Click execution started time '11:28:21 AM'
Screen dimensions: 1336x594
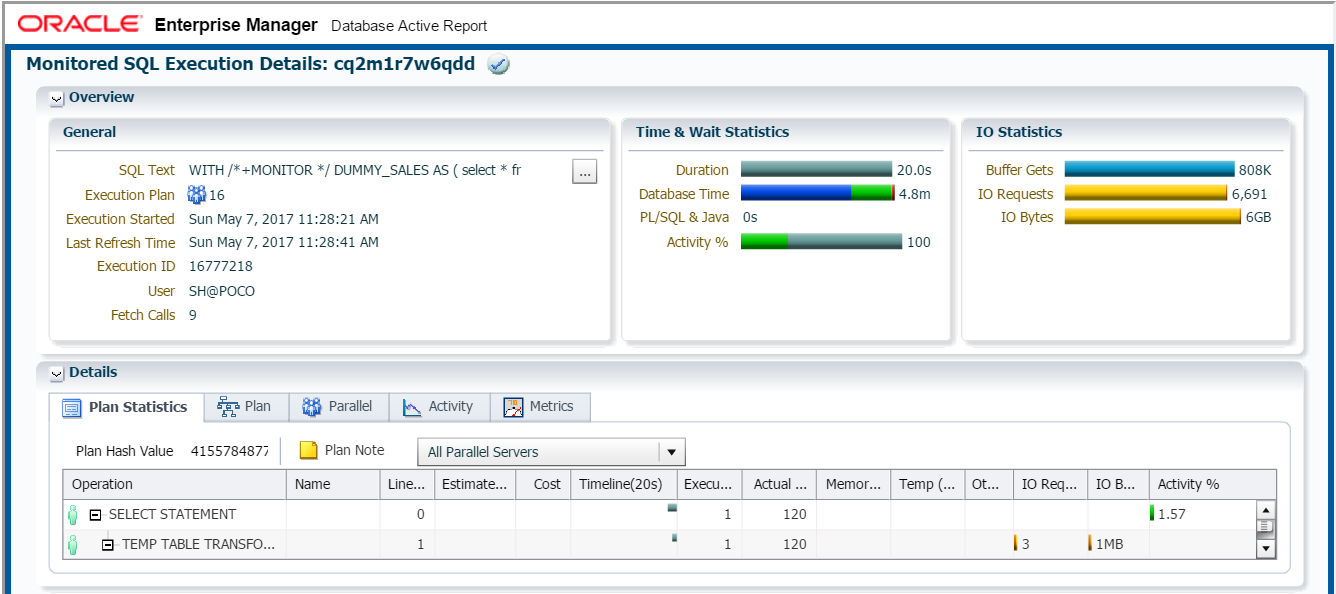(x=340, y=218)
